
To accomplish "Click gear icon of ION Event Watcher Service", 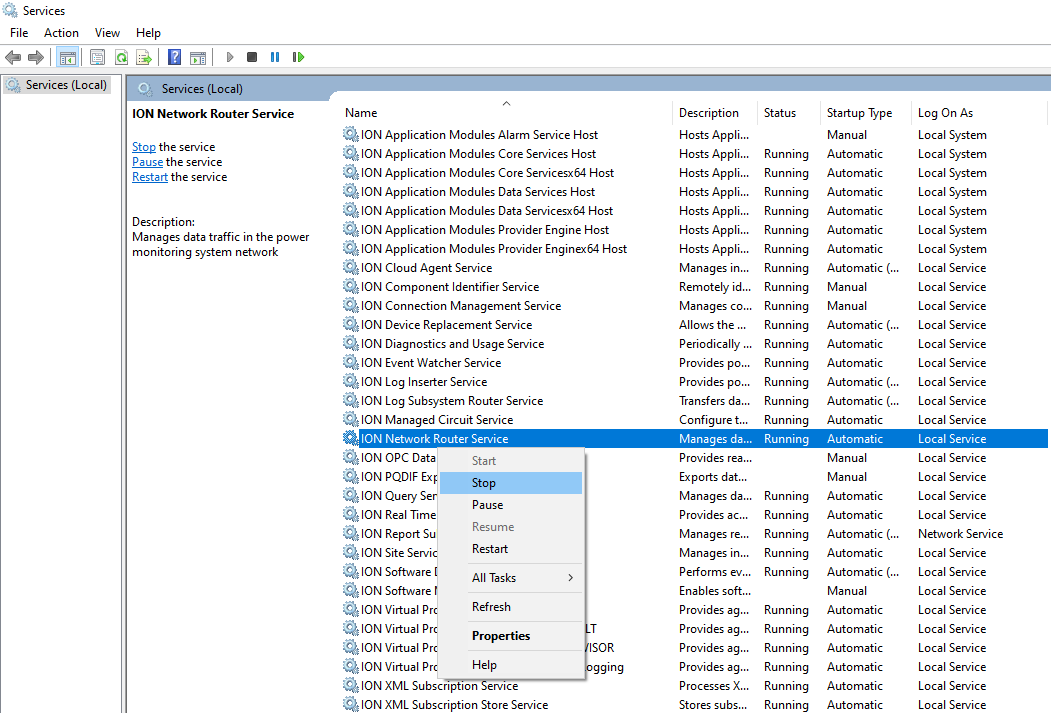I will 351,363.
